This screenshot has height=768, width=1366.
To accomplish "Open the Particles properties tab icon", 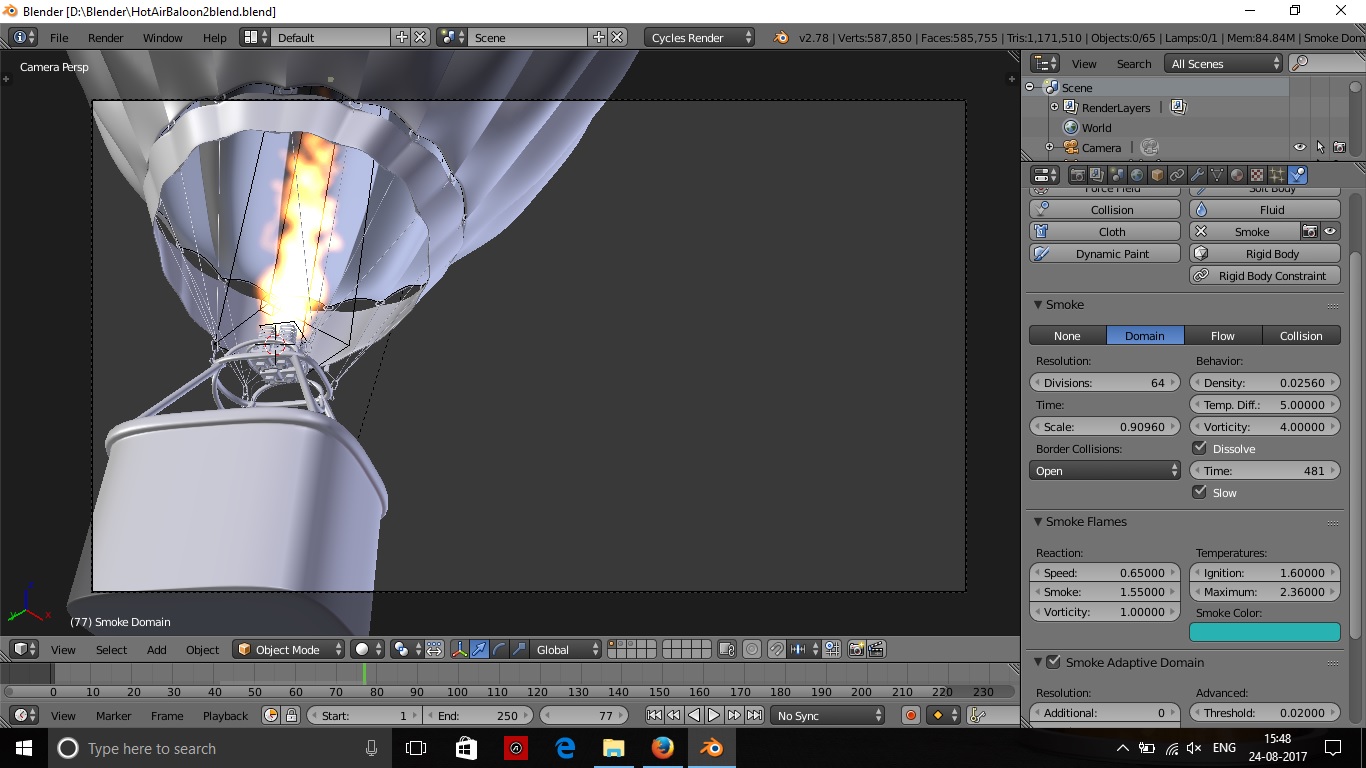I will 1277,175.
